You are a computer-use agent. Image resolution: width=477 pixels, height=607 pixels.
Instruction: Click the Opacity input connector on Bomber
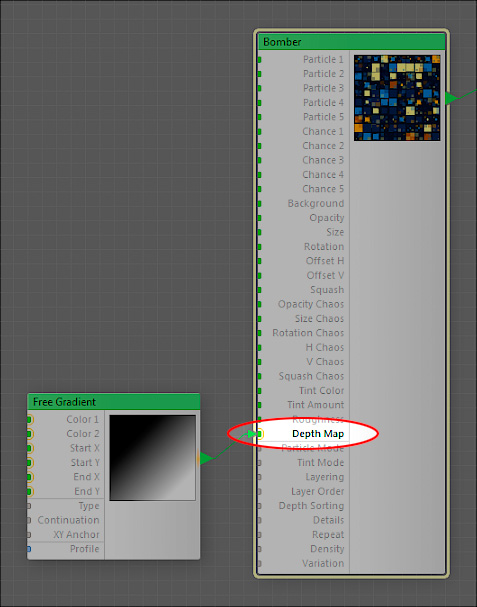coord(259,218)
